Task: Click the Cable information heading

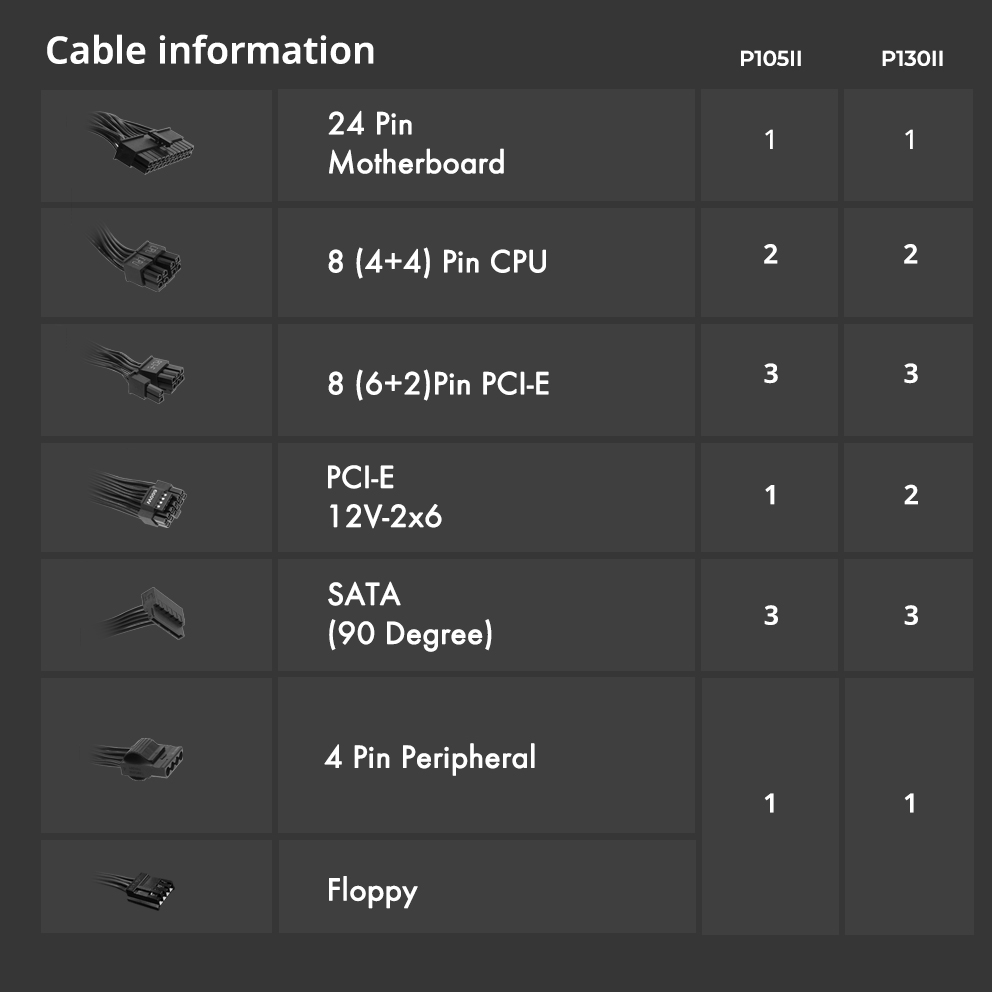Action: tap(210, 51)
